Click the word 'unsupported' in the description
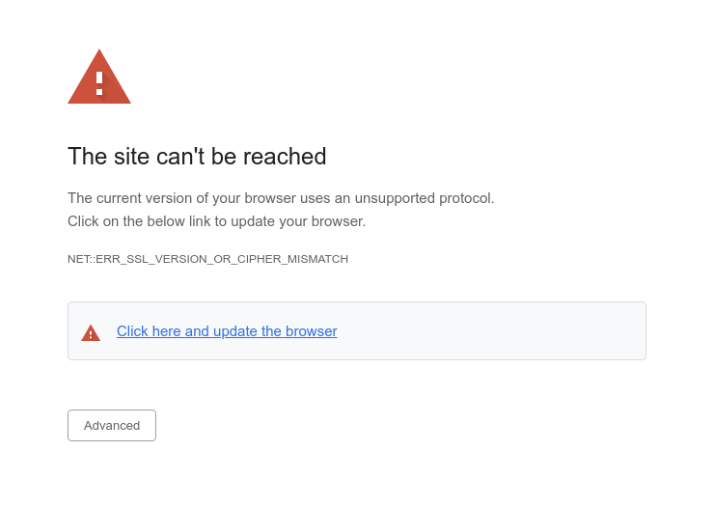This screenshot has height=508, width=713. 395,199
